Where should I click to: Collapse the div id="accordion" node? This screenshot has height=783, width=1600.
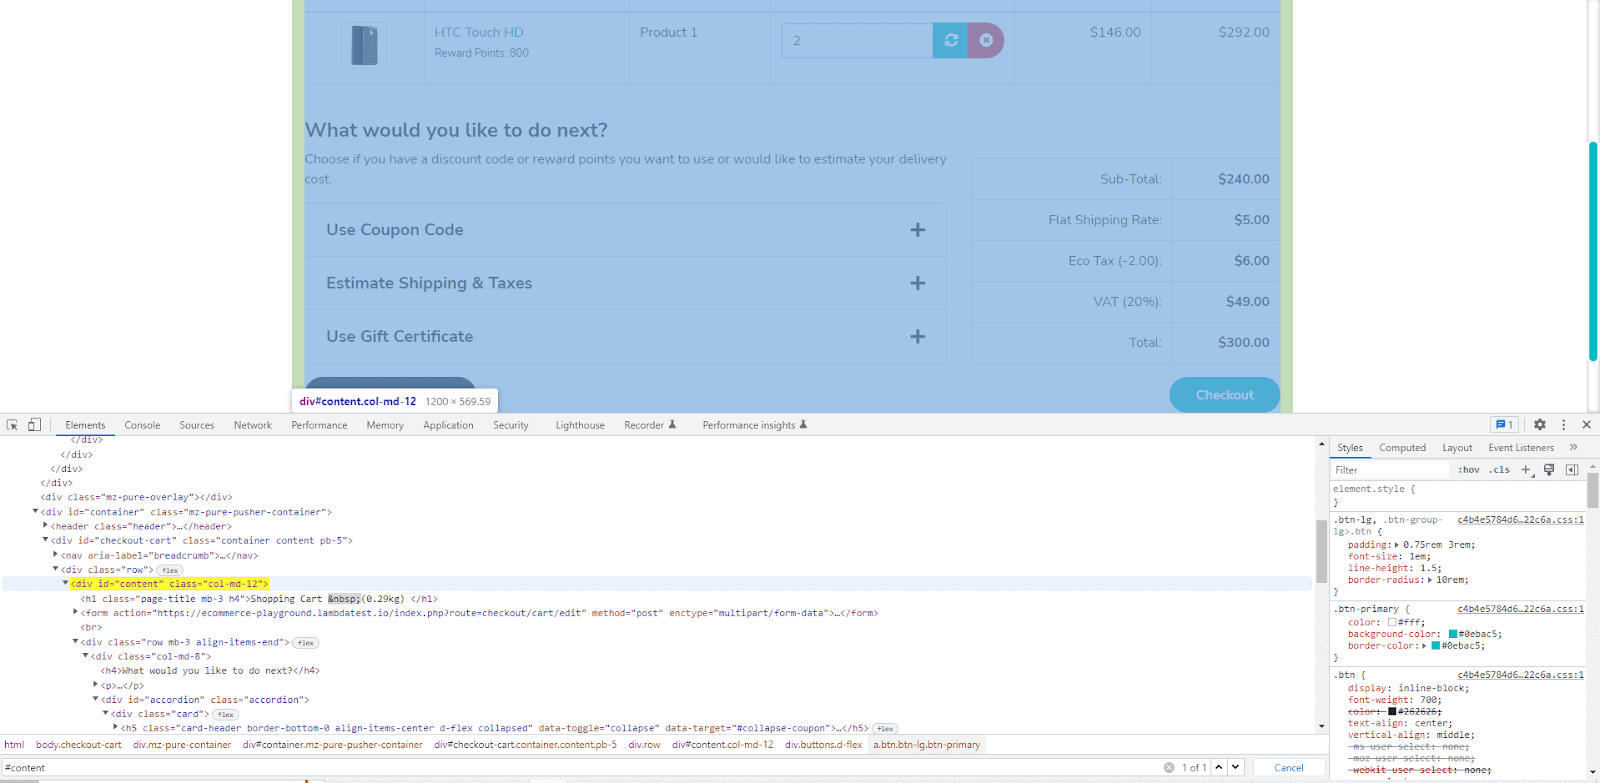pos(95,699)
